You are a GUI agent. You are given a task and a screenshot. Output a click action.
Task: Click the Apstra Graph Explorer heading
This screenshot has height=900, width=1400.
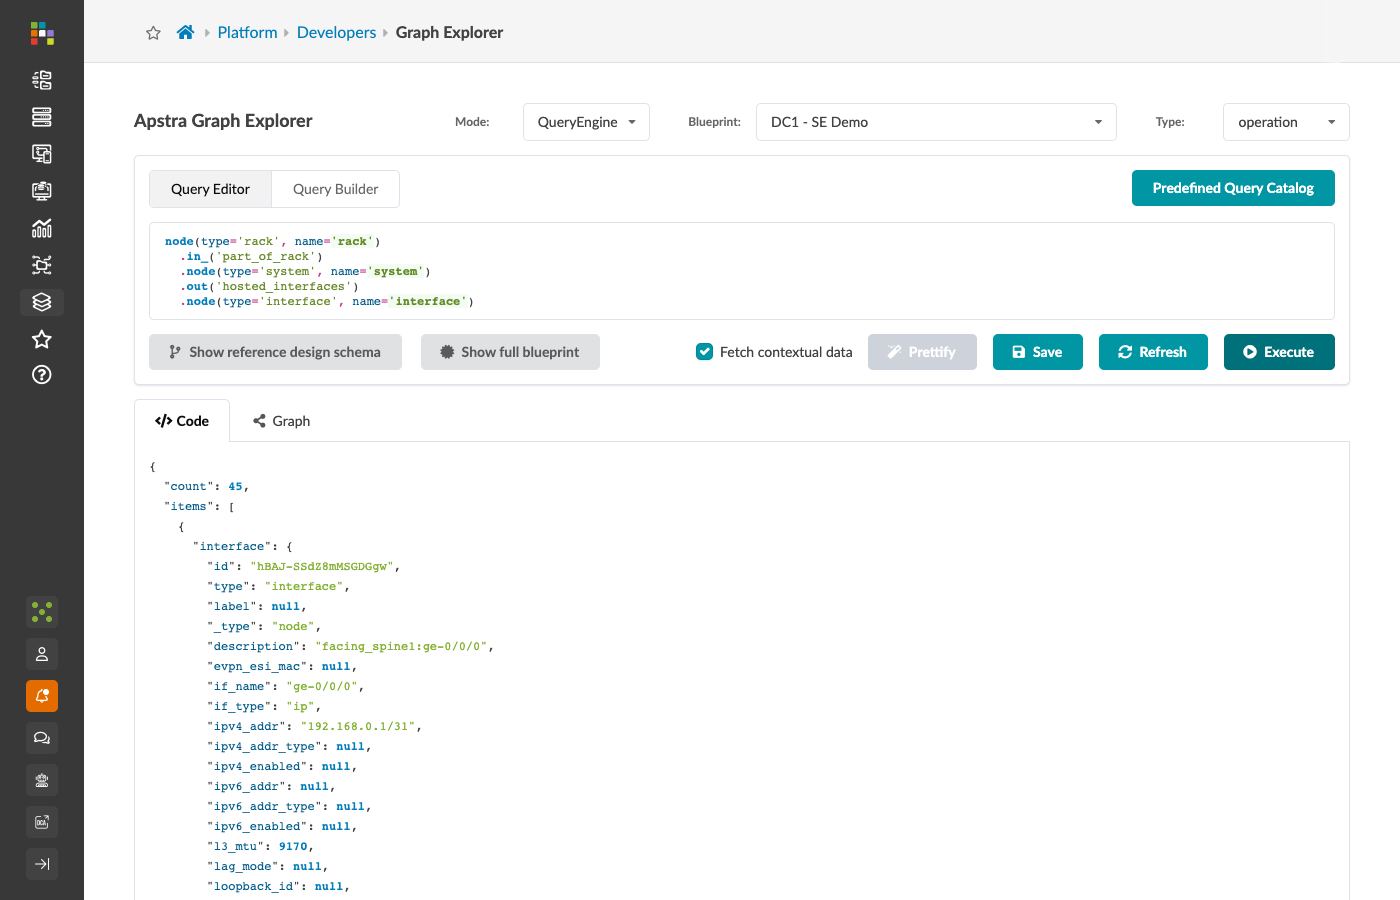(x=223, y=121)
